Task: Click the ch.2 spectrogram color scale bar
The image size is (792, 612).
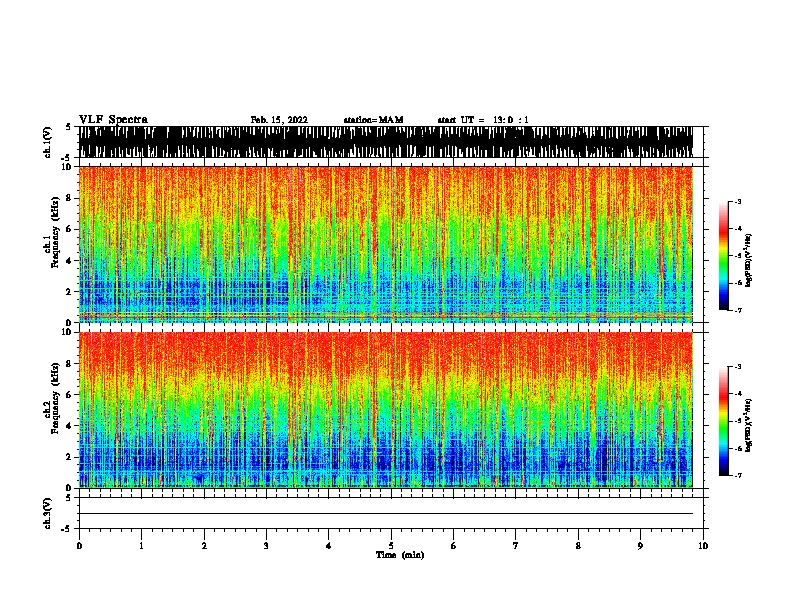Action: pos(724,421)
